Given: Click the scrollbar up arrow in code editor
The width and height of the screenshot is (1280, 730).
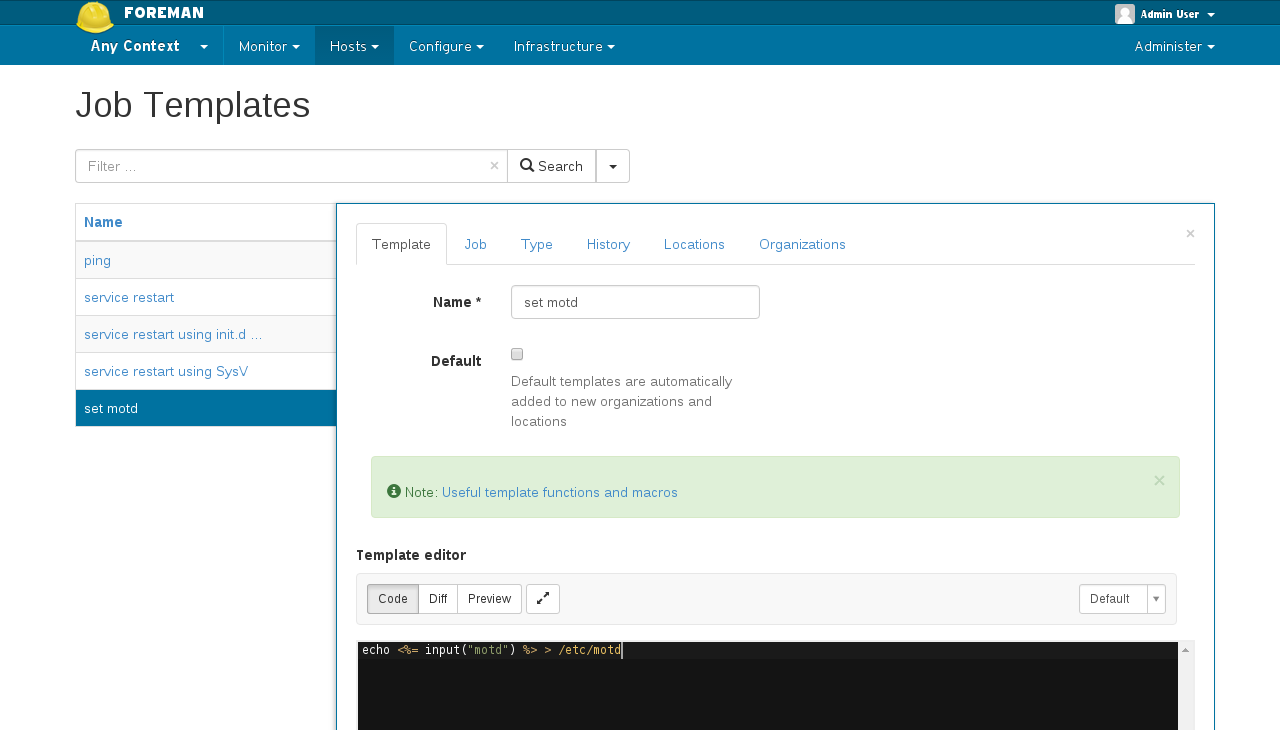Looking at the screenshot, I should tap(1186, 651).
